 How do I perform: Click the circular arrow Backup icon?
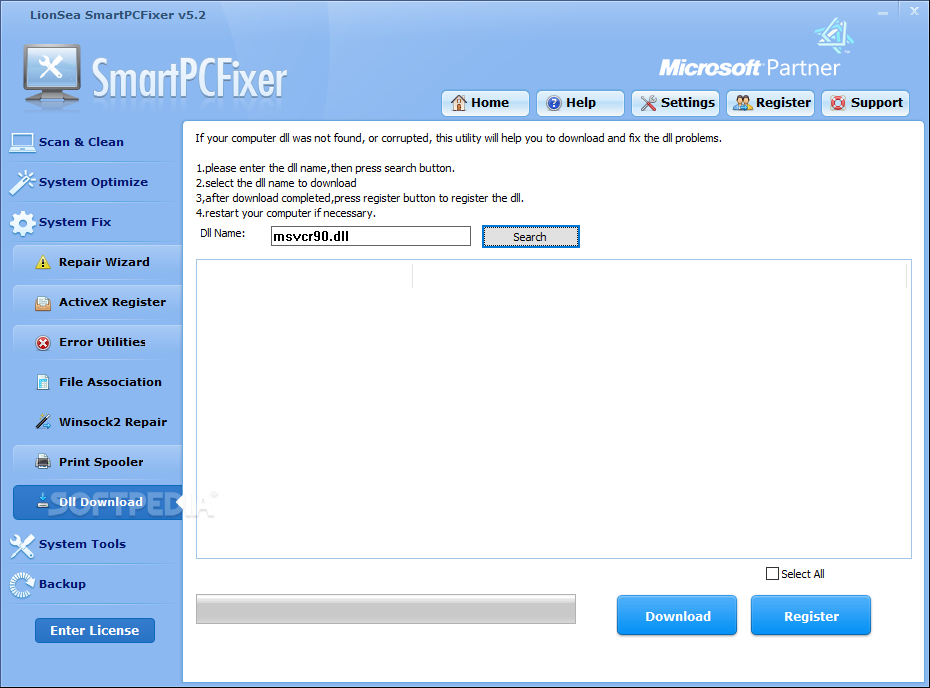[23, 585]
